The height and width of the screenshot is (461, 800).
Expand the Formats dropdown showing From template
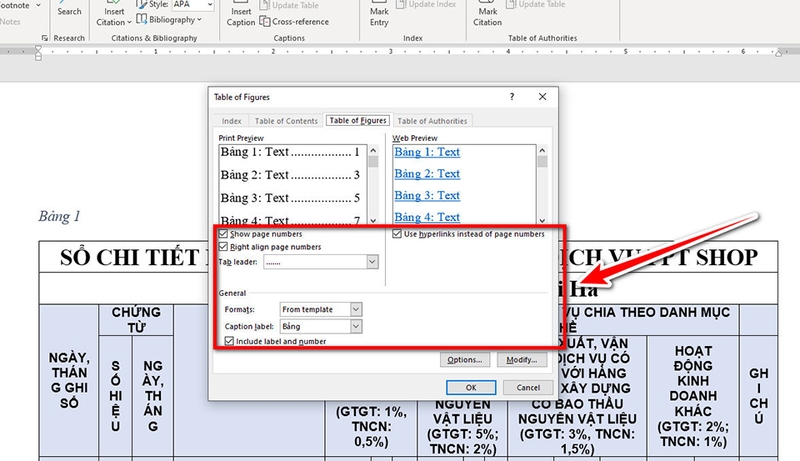point(356,310)
